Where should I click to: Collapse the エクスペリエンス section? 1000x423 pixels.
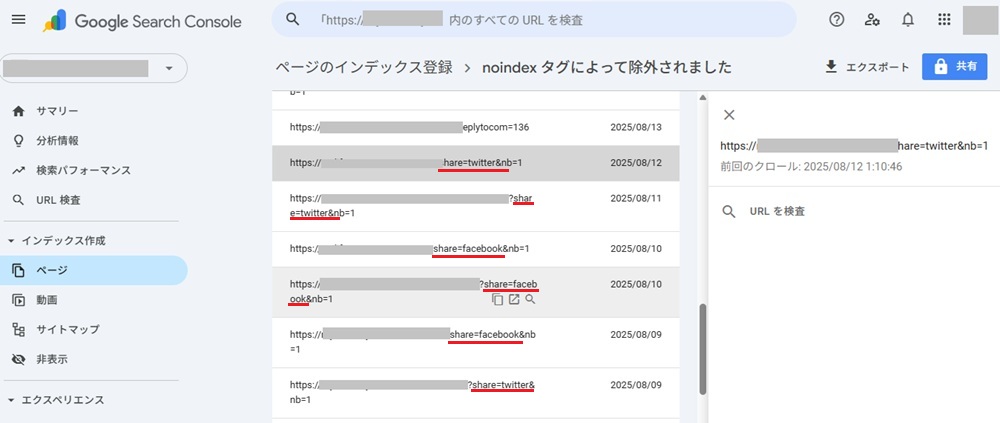(11, 400)
